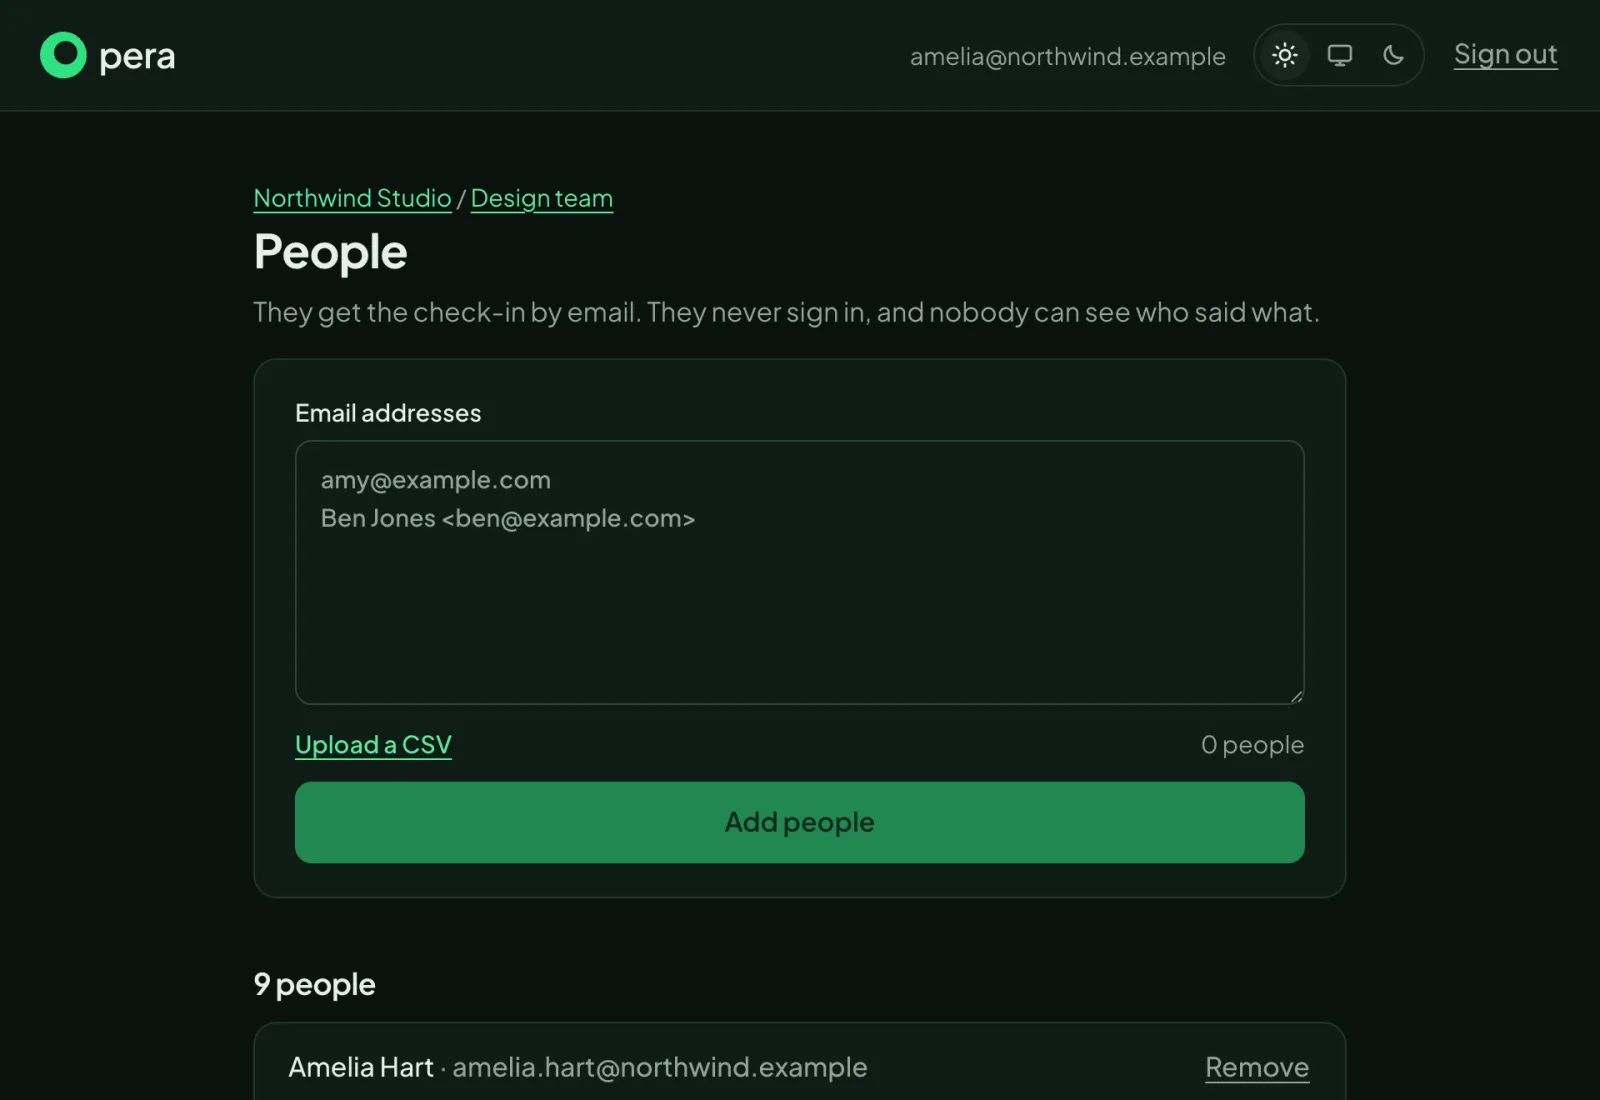Open the Upload a CSV link

(x=373, y=745)
